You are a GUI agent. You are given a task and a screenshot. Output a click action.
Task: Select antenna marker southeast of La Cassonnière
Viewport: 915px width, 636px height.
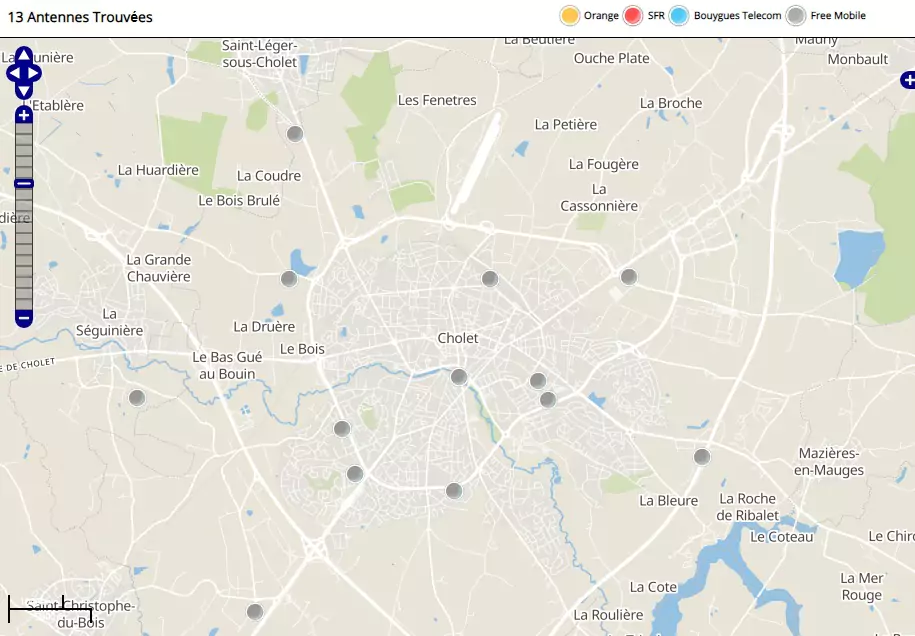(628, 277)
